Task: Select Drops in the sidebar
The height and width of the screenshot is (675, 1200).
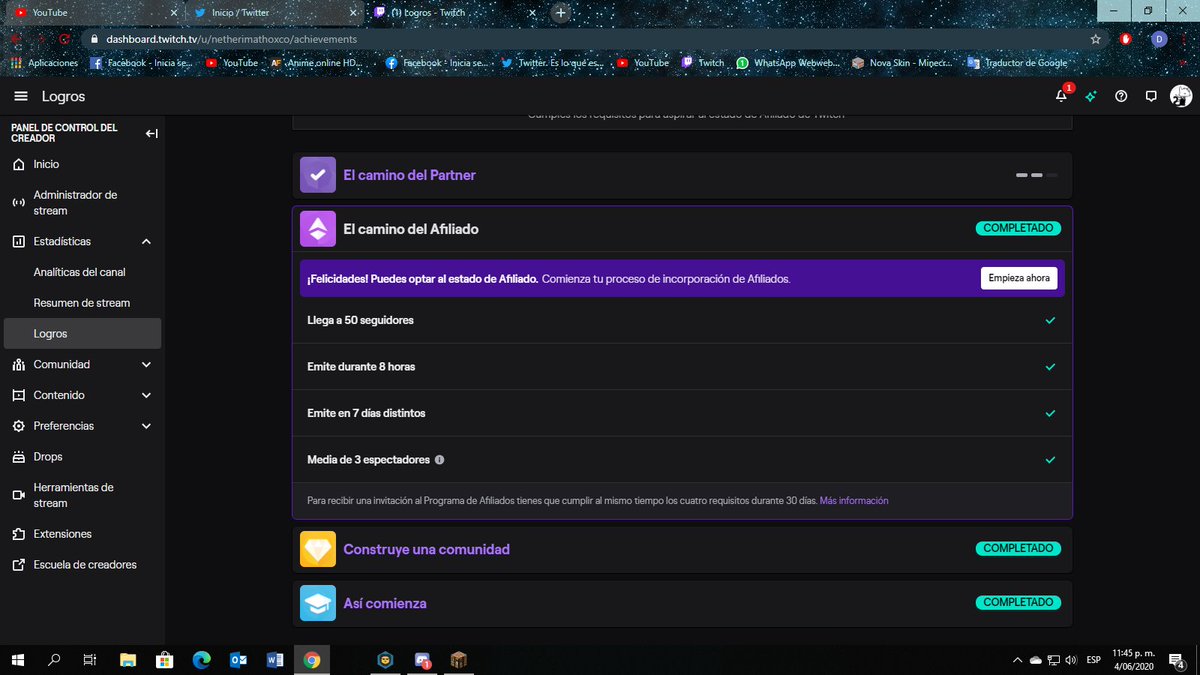Action: [48, 456]
